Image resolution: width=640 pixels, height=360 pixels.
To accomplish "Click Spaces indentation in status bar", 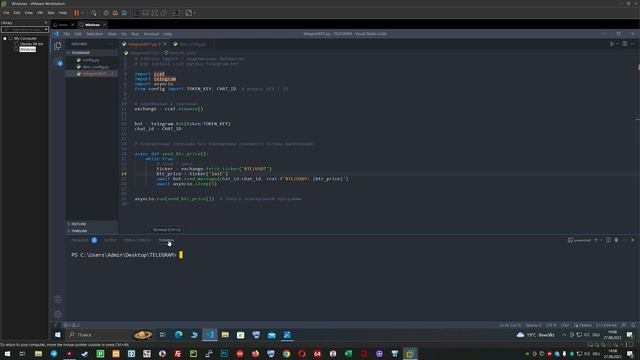I will [533, 325].
